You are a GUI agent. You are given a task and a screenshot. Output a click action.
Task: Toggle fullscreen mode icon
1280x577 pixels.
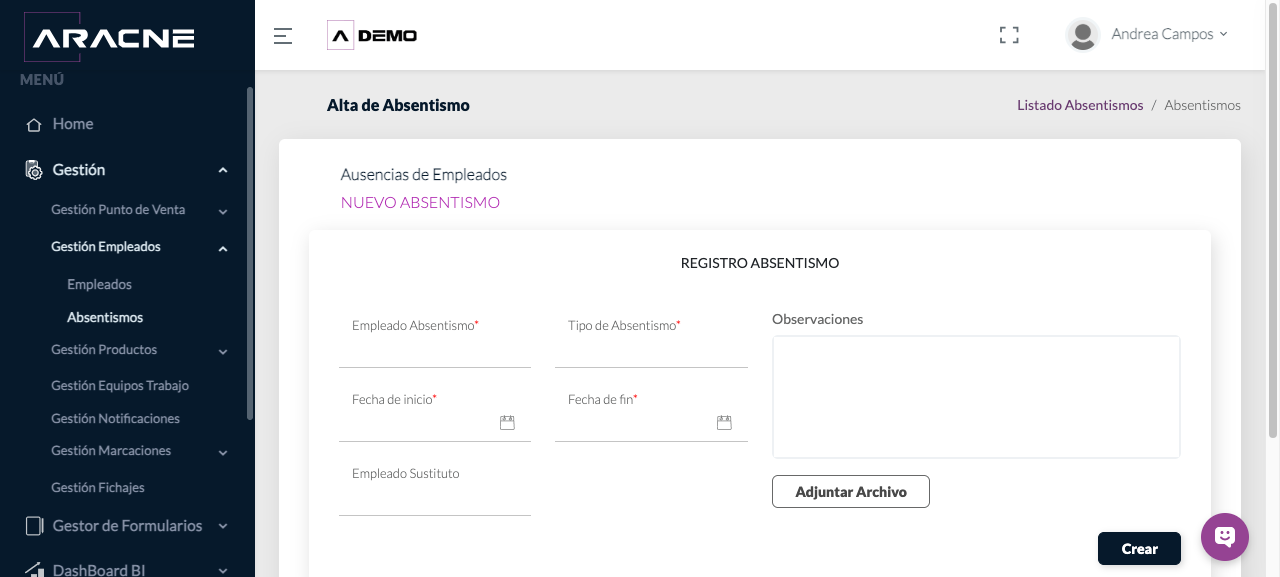[1009, 35]
